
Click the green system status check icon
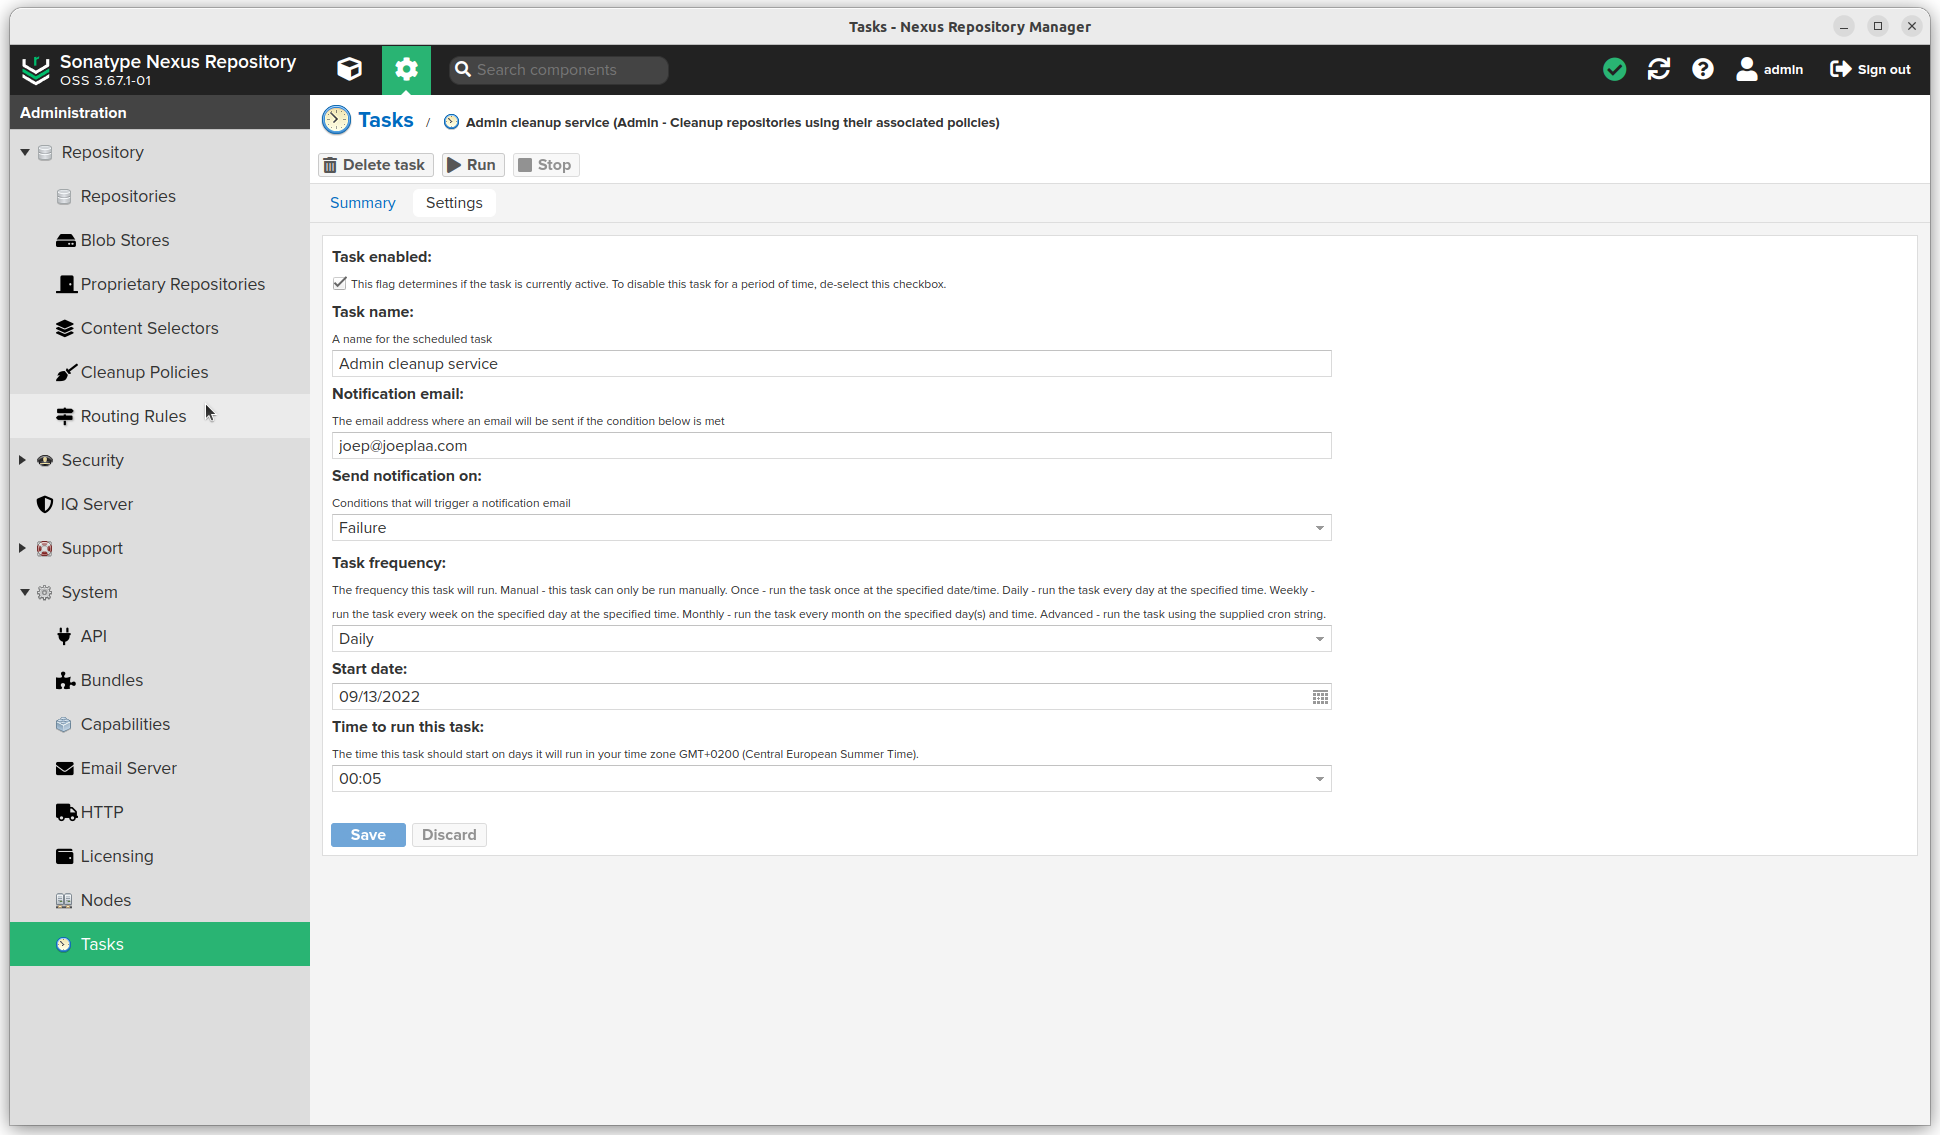point(1614,69)
